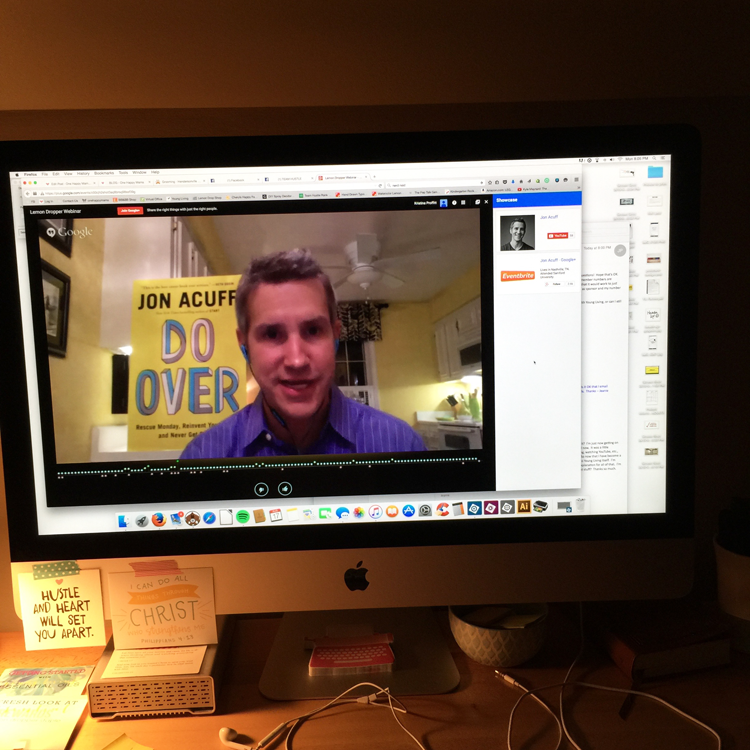This screenshot has width=750, height=750.
Task: Open Notes app in the Dock
Action: [x=292, y=515]
